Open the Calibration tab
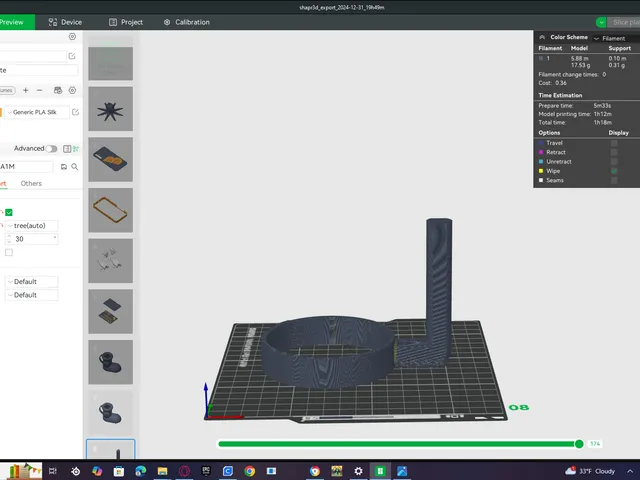Viewport: 640px width, 480px height. click(187, 22)
